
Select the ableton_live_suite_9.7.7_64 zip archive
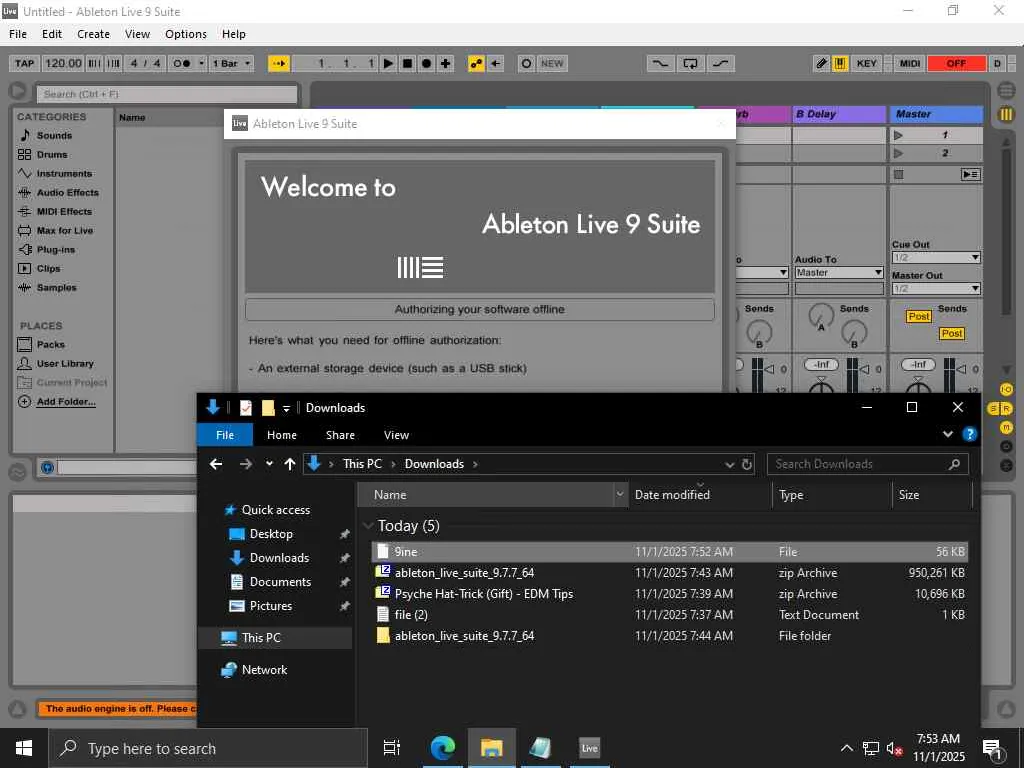pos(669,573)
